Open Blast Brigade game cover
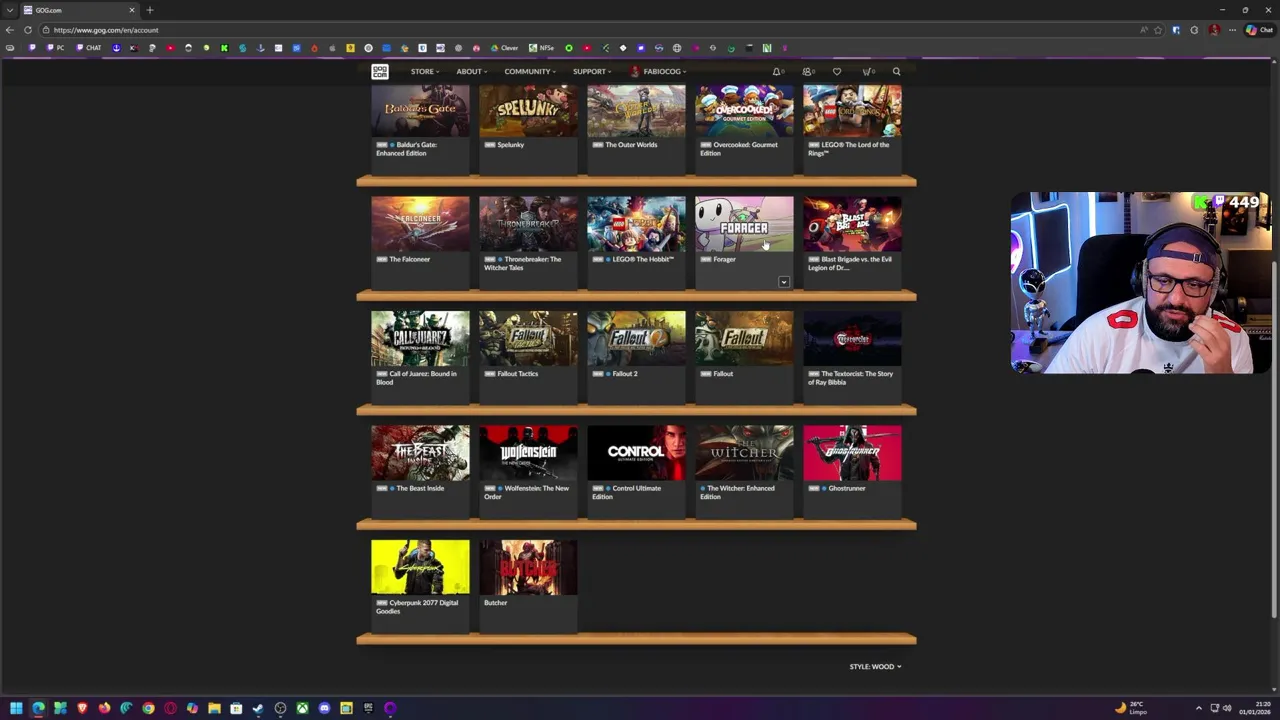The image size is (1280, 720). 852,224
